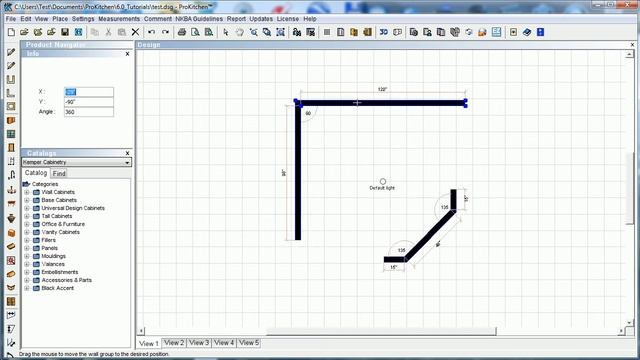Switch to the Find tab
The height and width of the screenshot is (360, 640).
tap(59, 173)
